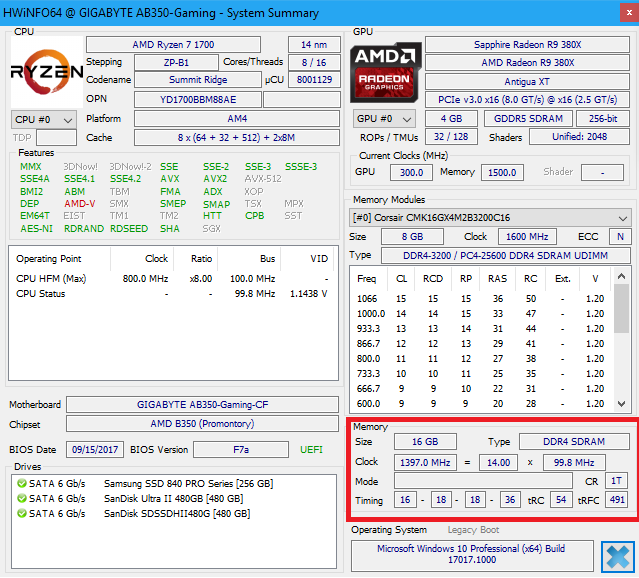
Task: Click the µCU value 8001129
Action: pos(314,80)
